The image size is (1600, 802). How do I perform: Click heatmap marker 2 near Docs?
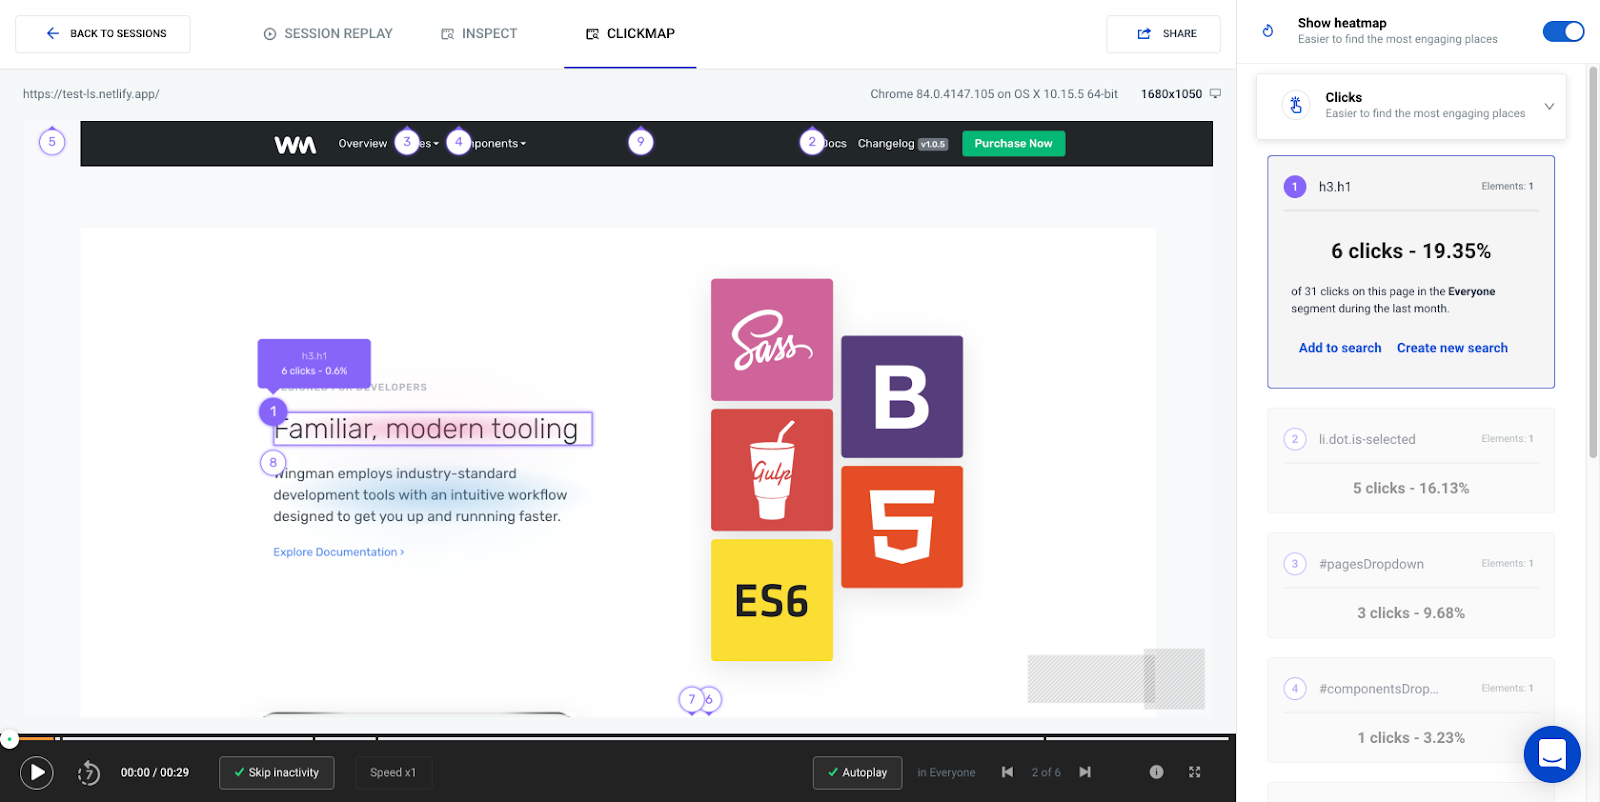(812, 142)
